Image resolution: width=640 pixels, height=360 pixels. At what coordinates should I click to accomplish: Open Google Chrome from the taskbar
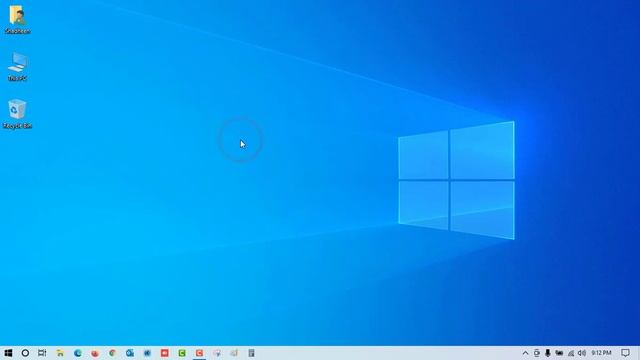point(112,353)
